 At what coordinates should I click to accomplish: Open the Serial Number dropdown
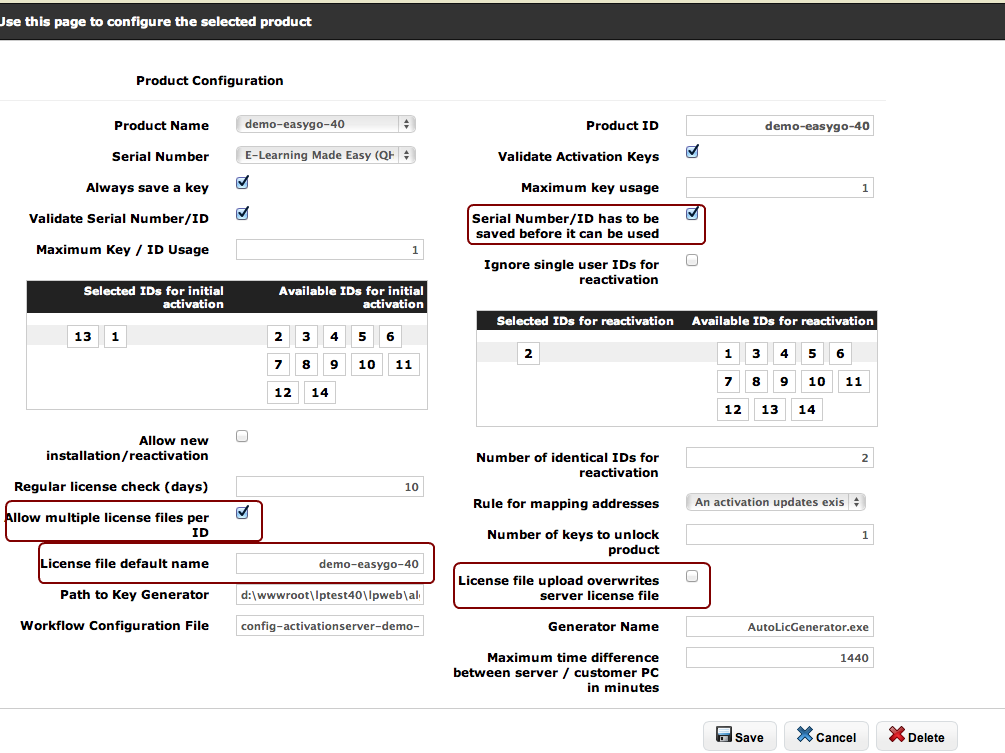click(x=326, y=155)
